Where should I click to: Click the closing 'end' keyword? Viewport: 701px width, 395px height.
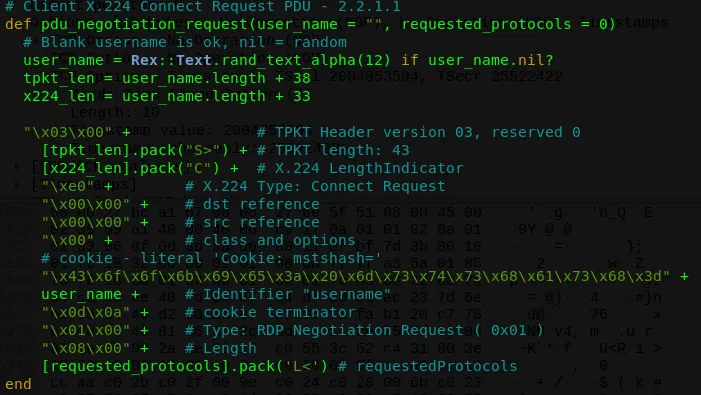pyautogui.click(x=18, y=384)
